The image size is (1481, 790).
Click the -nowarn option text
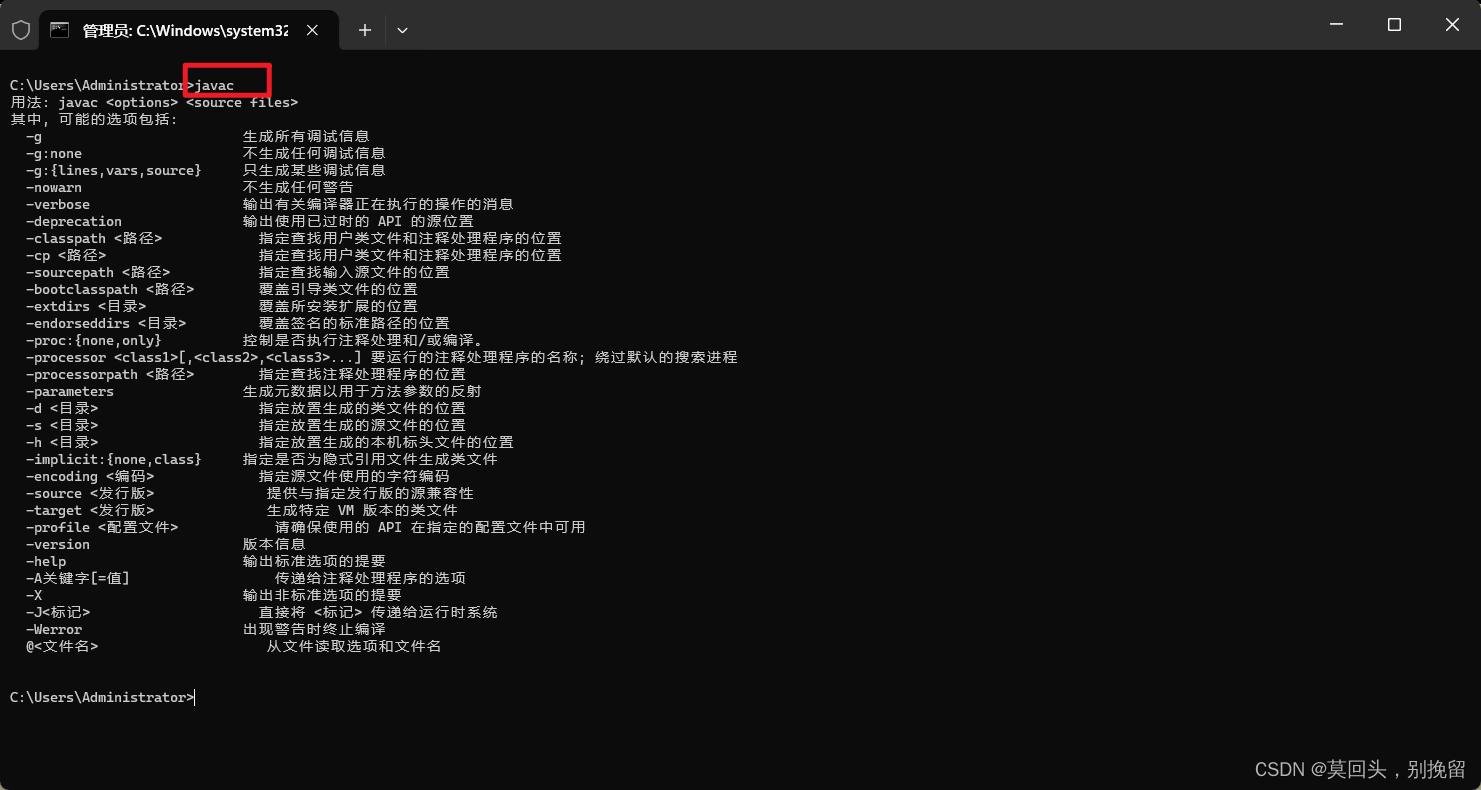point(54,188)
